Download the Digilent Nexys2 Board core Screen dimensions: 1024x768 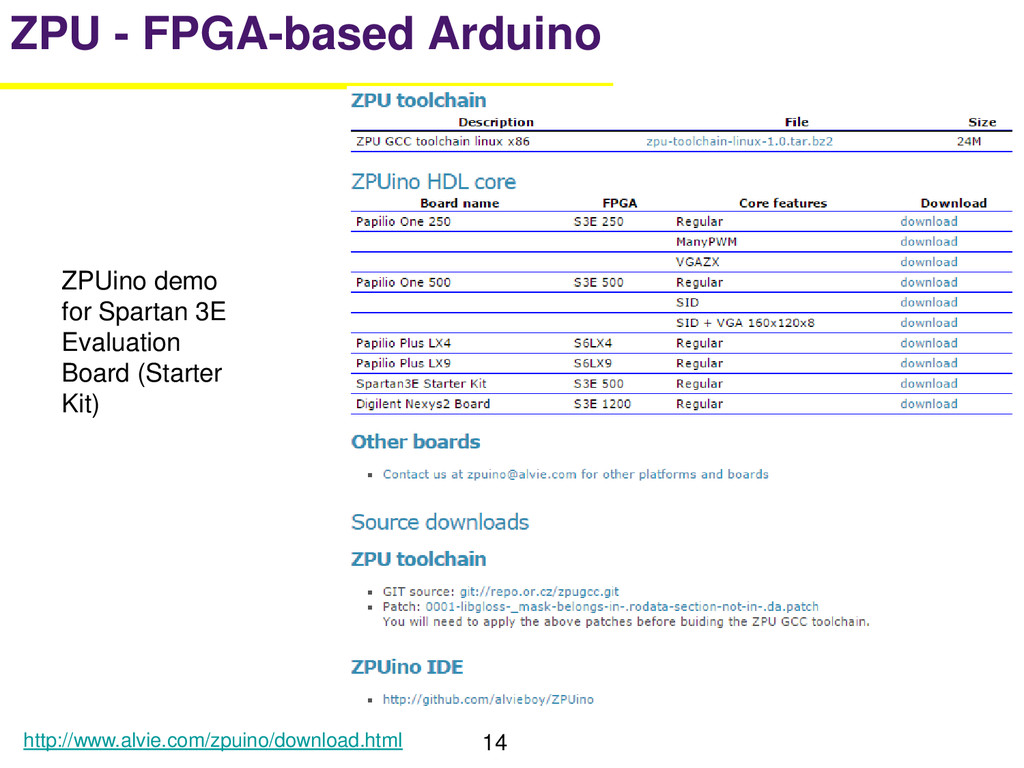click(929, 404)
